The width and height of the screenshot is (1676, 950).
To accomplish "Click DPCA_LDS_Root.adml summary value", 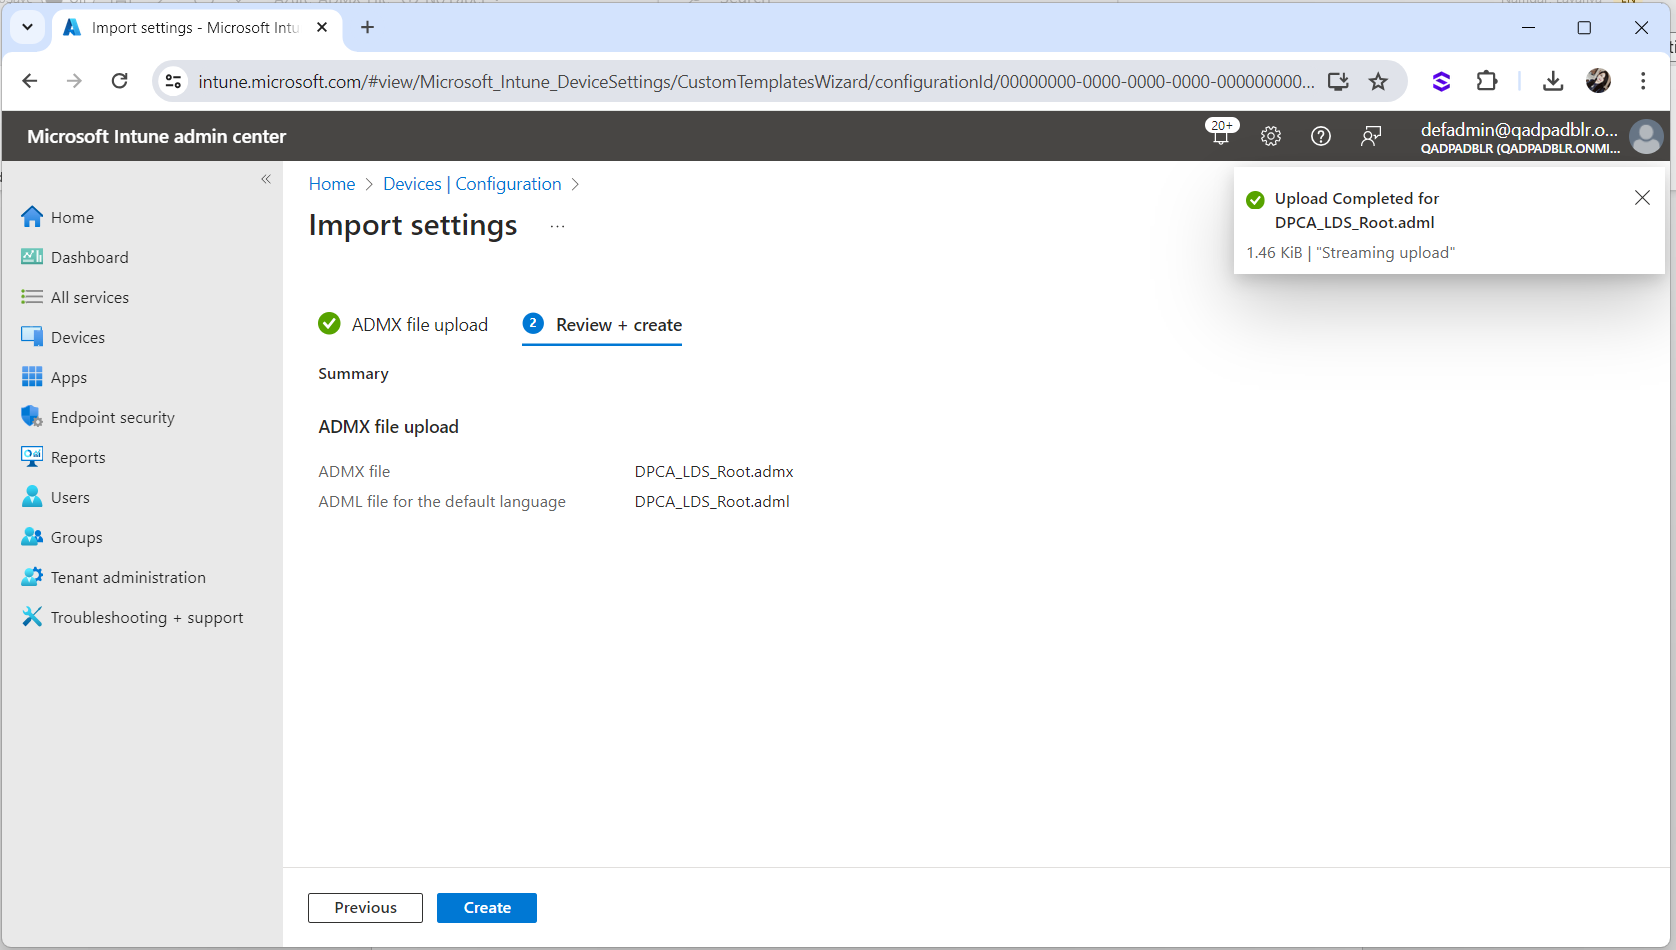I will pos(712,502).
